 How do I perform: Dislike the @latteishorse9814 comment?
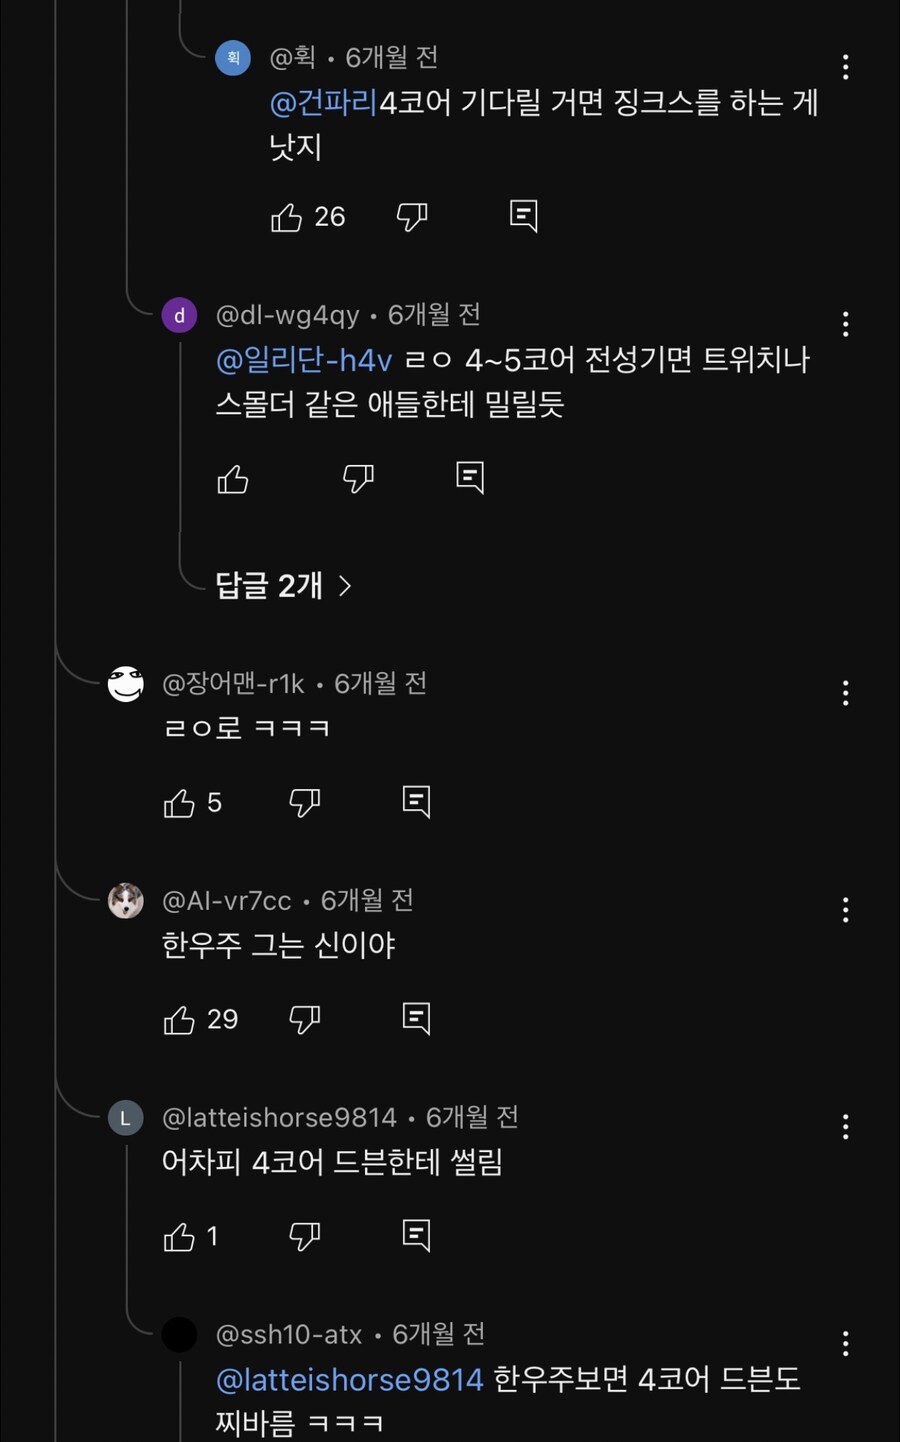tap(304, 1237)
